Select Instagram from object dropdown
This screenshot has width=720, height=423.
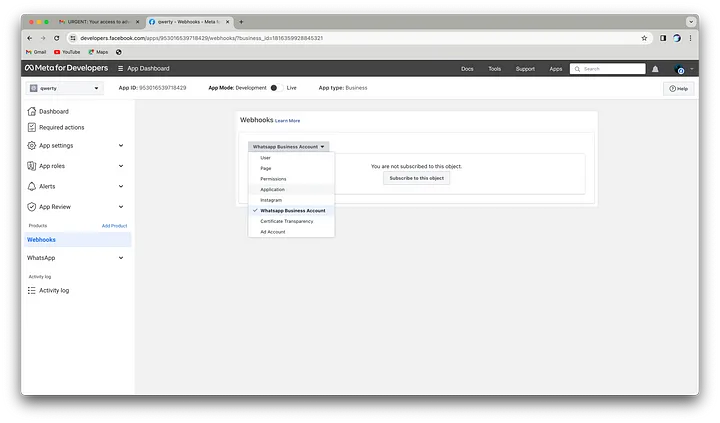[291, 200]
